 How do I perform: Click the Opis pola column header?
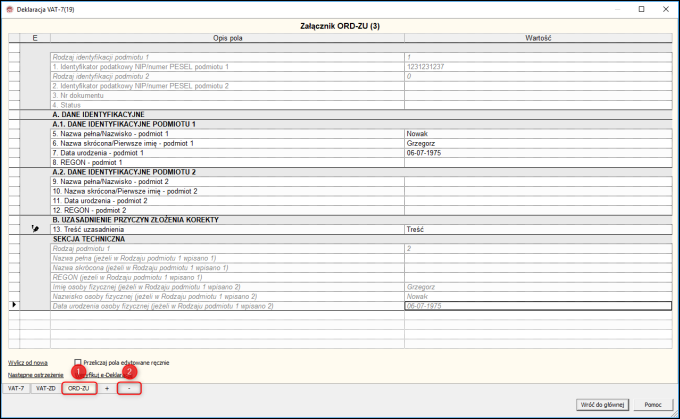click(x=228, y=38)
